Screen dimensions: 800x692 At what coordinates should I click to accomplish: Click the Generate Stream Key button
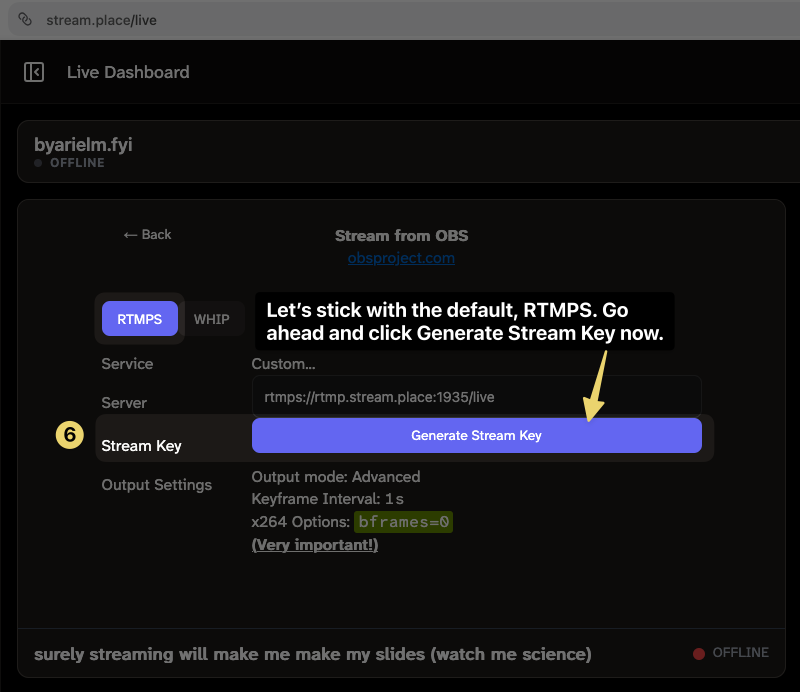point(477,435)
